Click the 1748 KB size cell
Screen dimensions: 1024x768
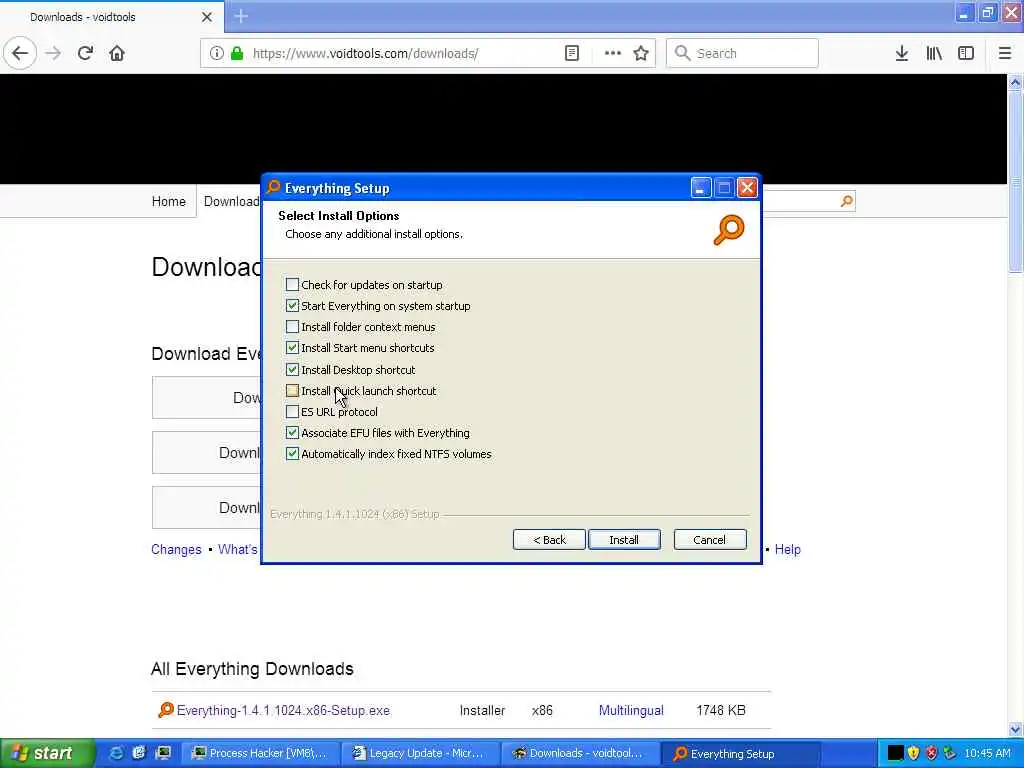coord(720,711)
